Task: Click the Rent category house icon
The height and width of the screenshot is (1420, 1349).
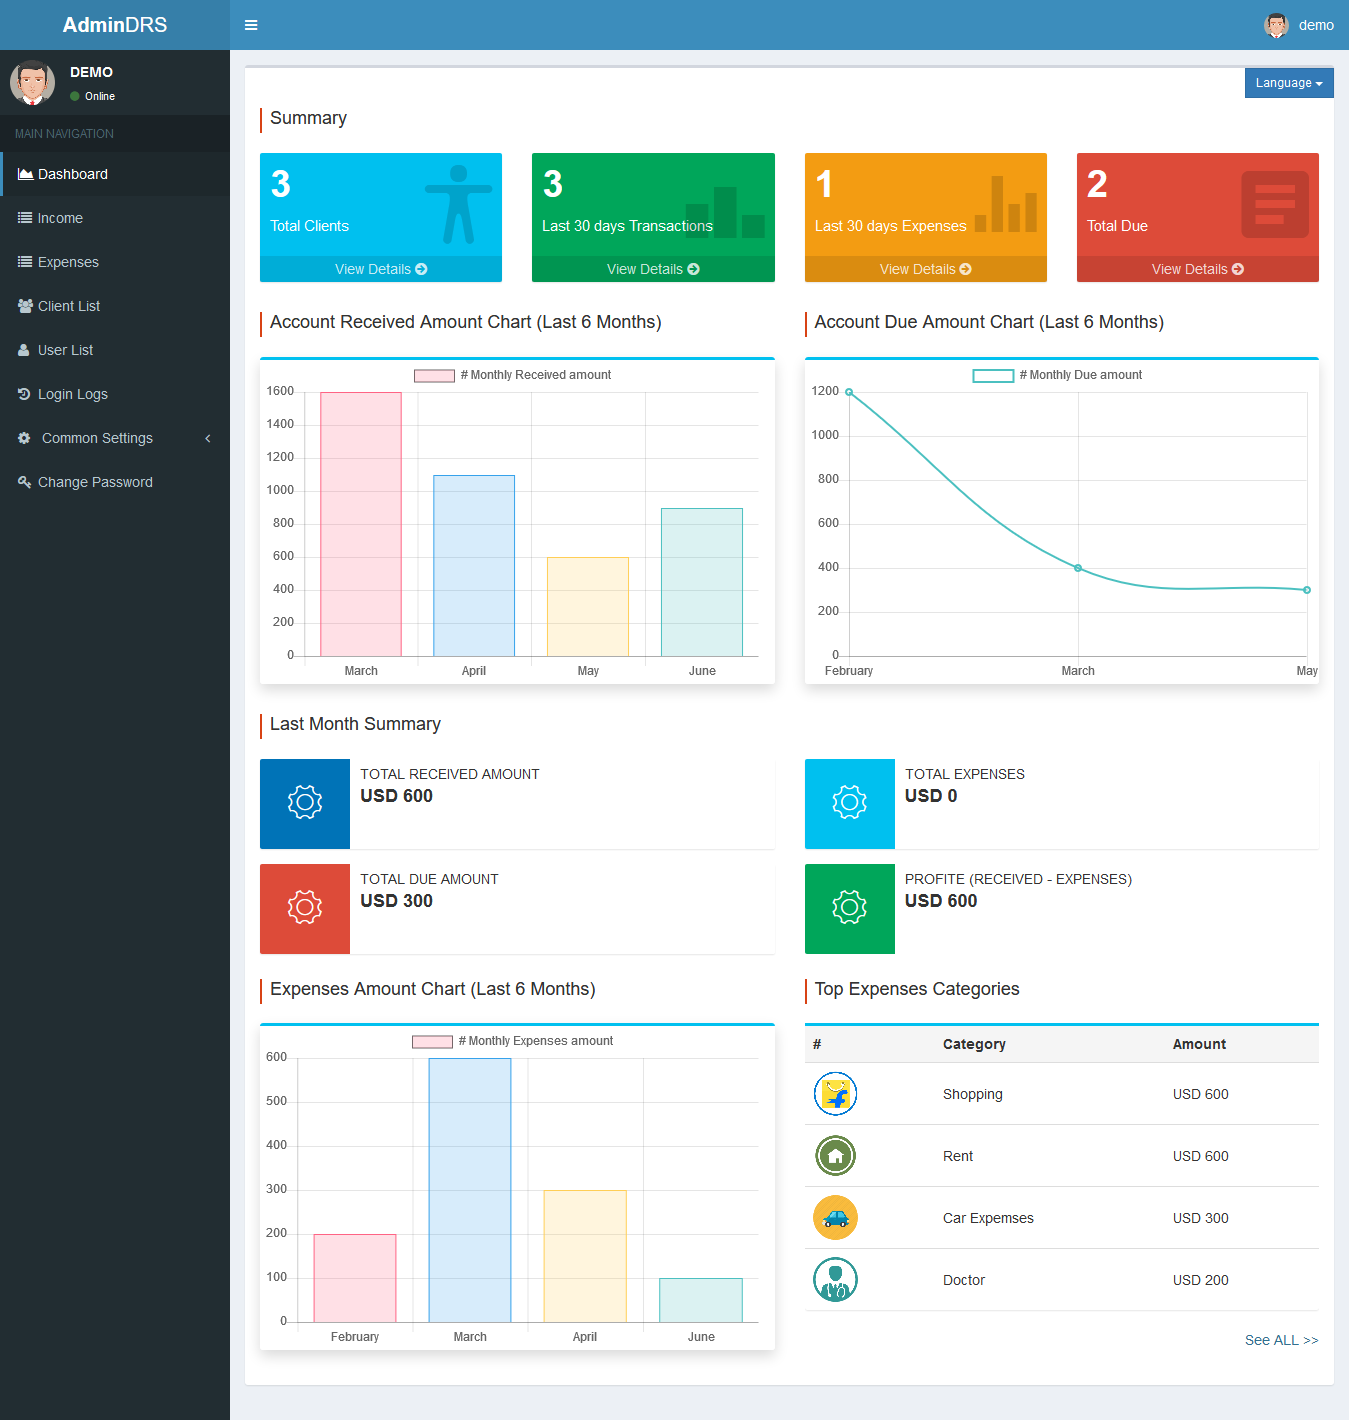Action: pos(835,1156)
